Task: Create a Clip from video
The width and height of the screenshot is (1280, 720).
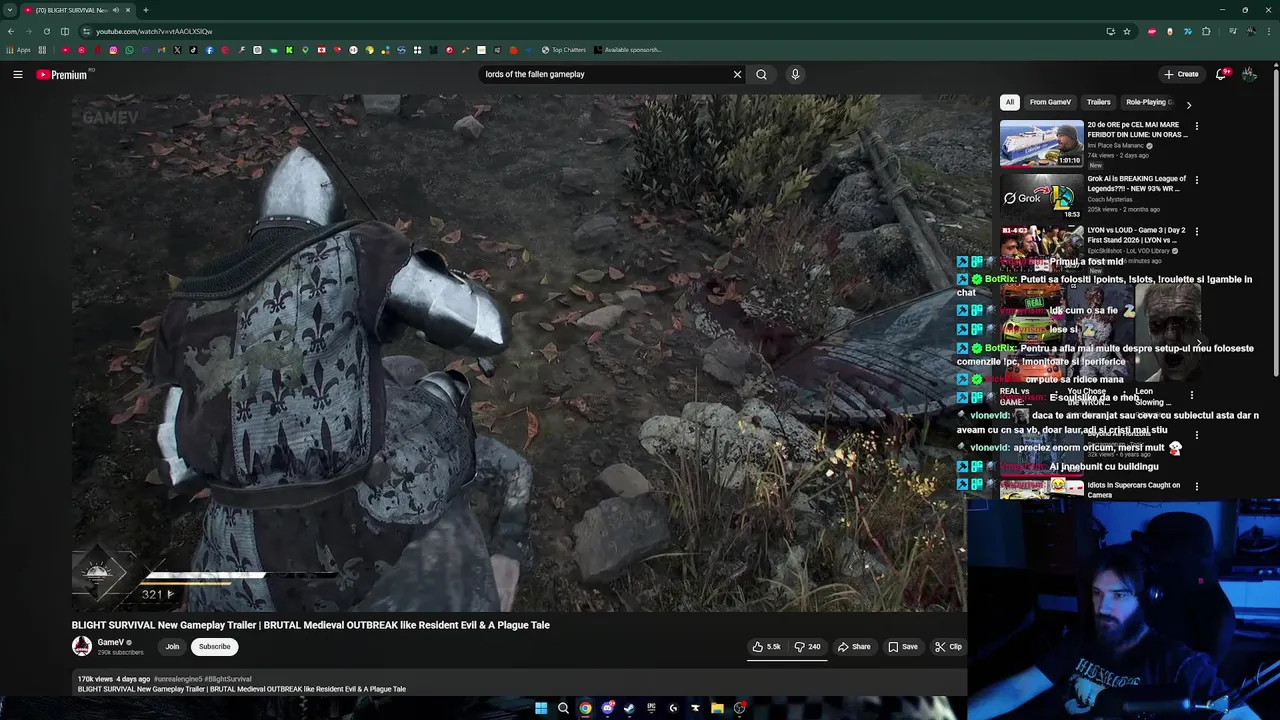Action: point(948,647)
